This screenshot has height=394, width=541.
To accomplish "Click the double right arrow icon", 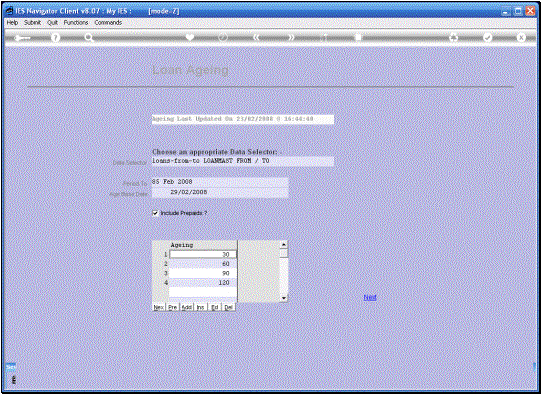I will pyautogui.click(x=291, y=37).
